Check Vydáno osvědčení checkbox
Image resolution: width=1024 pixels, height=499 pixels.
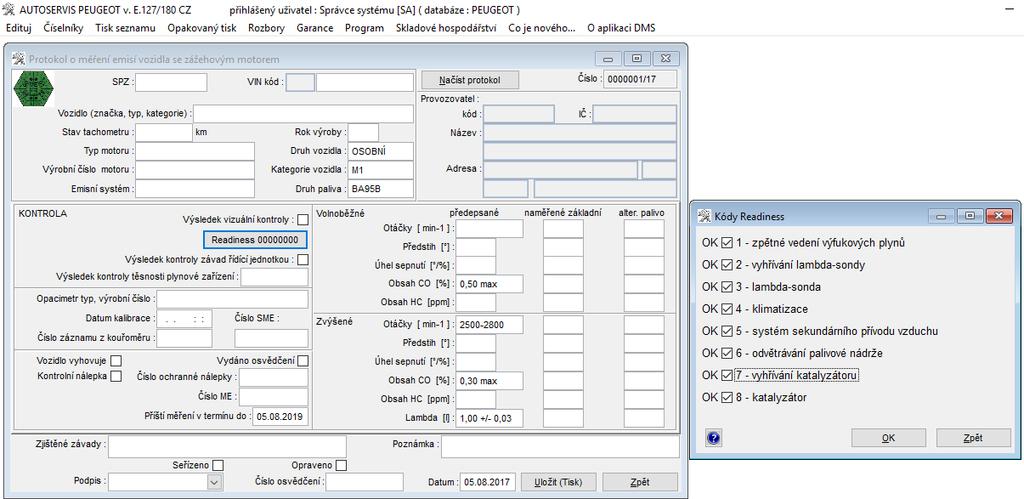click(x=303, y=361)
